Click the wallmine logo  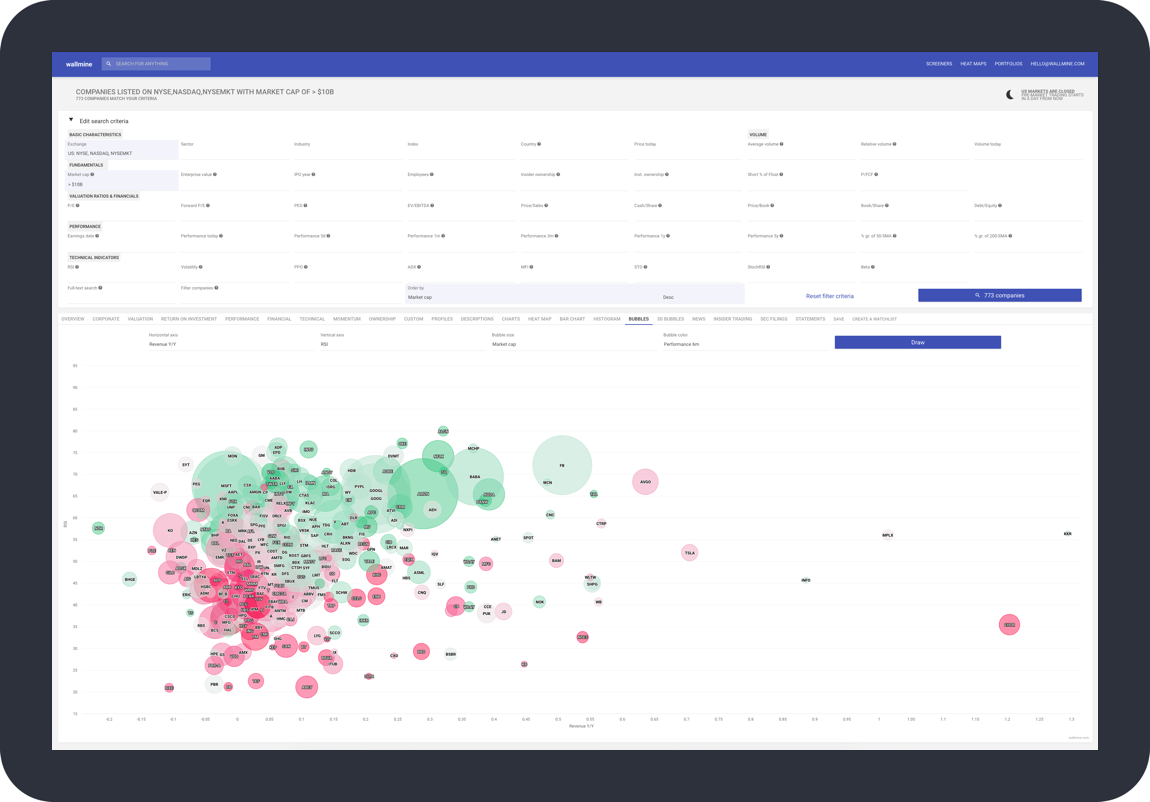tap(78, 64)
